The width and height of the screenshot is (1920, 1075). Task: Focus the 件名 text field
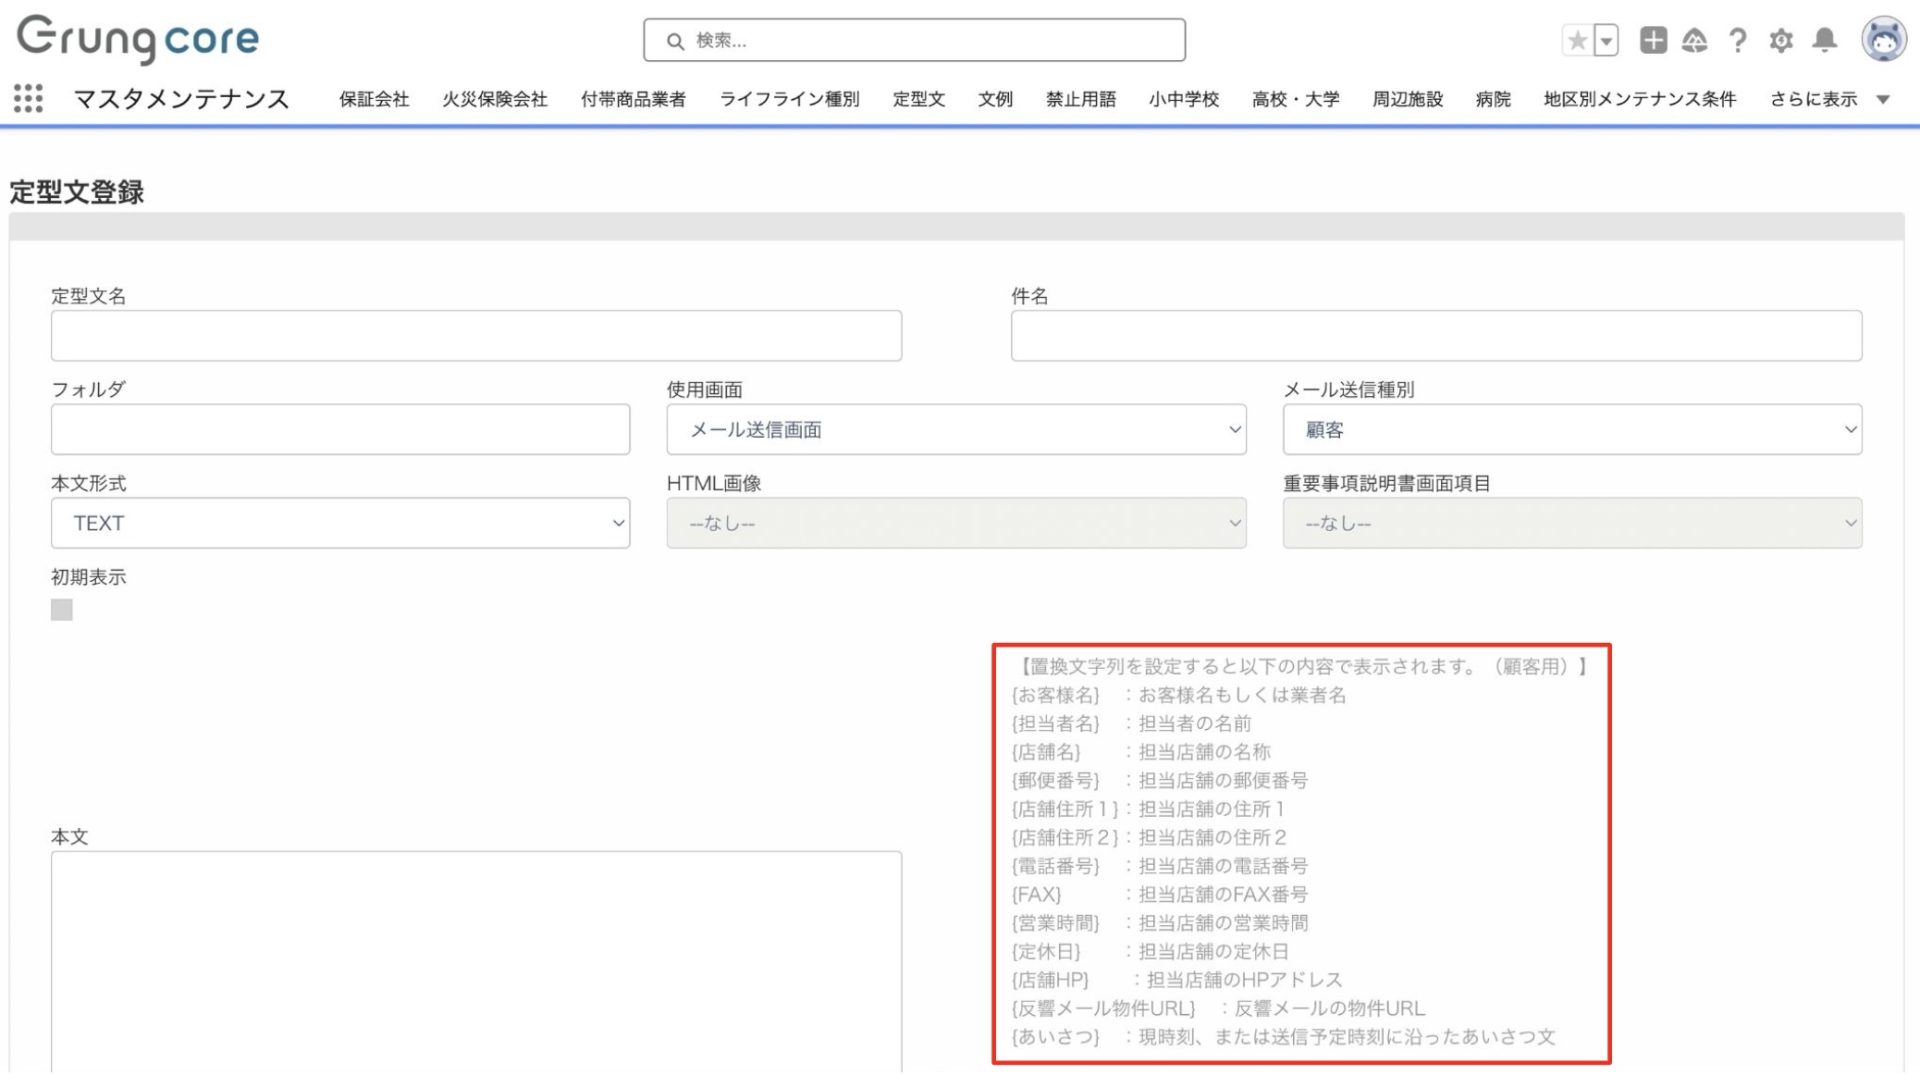pos(1436,336)
